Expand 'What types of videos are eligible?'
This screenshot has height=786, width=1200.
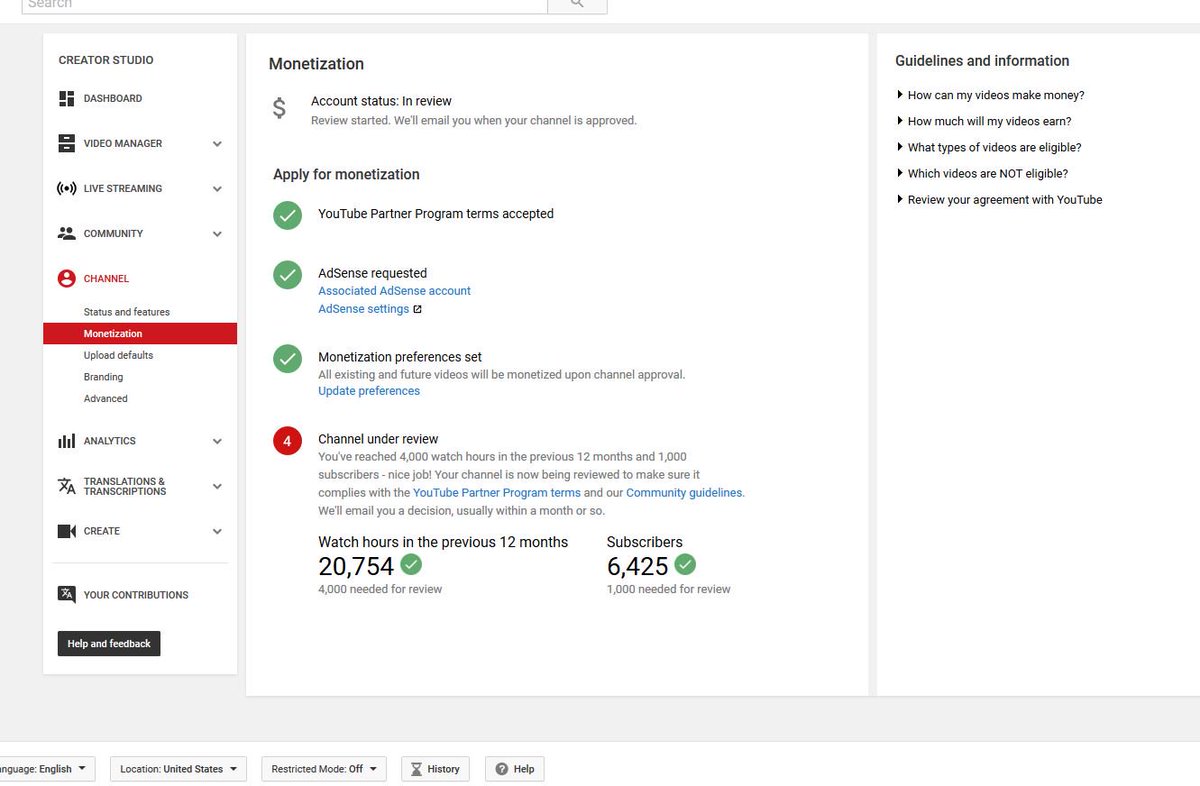pos(989,147)
